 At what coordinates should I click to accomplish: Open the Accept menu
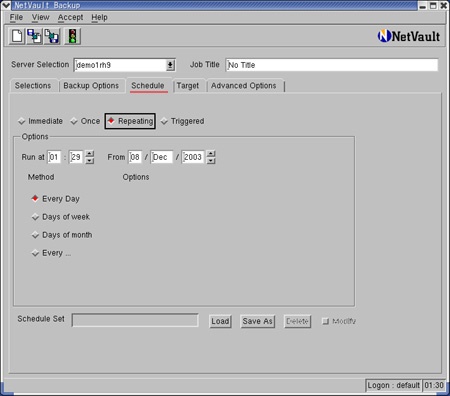coord(70,17)
